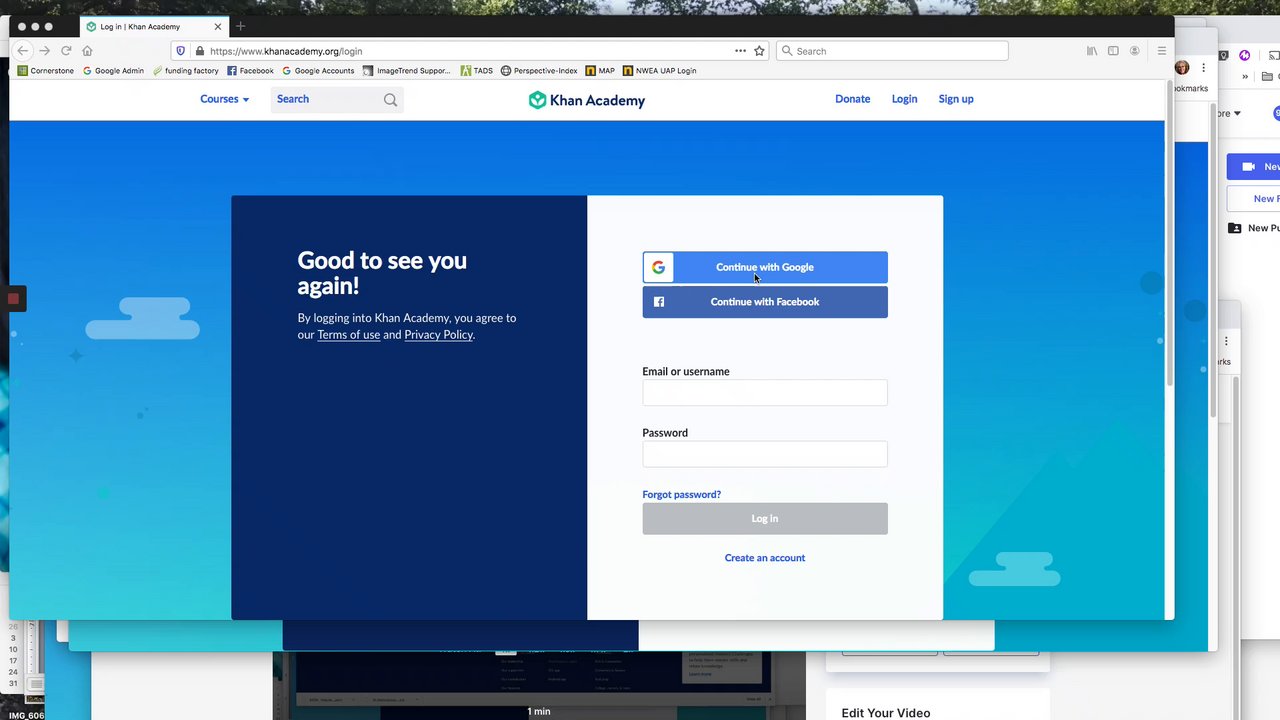
Task: Open a new tab with the plus button
Action: click(240, 26)
